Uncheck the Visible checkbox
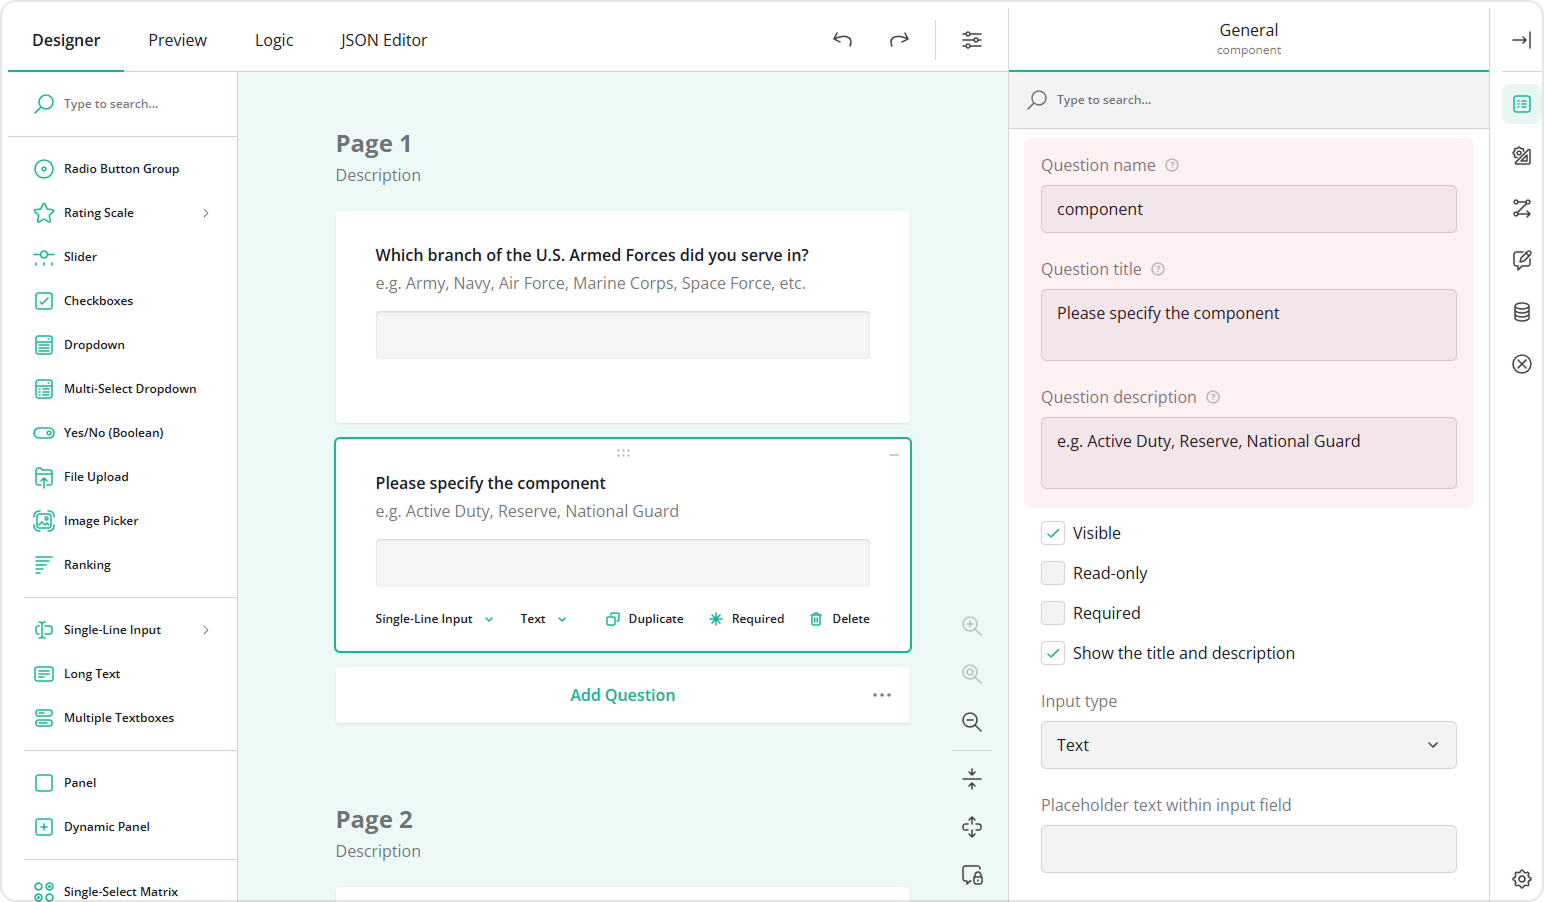The image size is (1544, 902). [x=1052, y=532]
